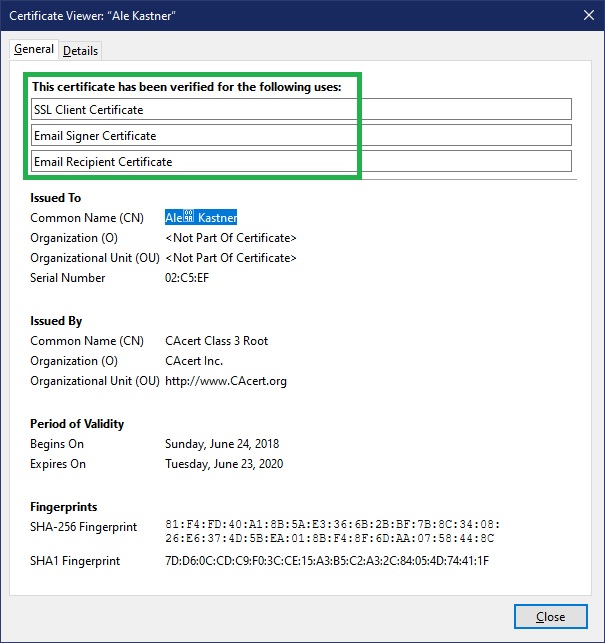Click the Email Signer Certificate field

(300, 135)
